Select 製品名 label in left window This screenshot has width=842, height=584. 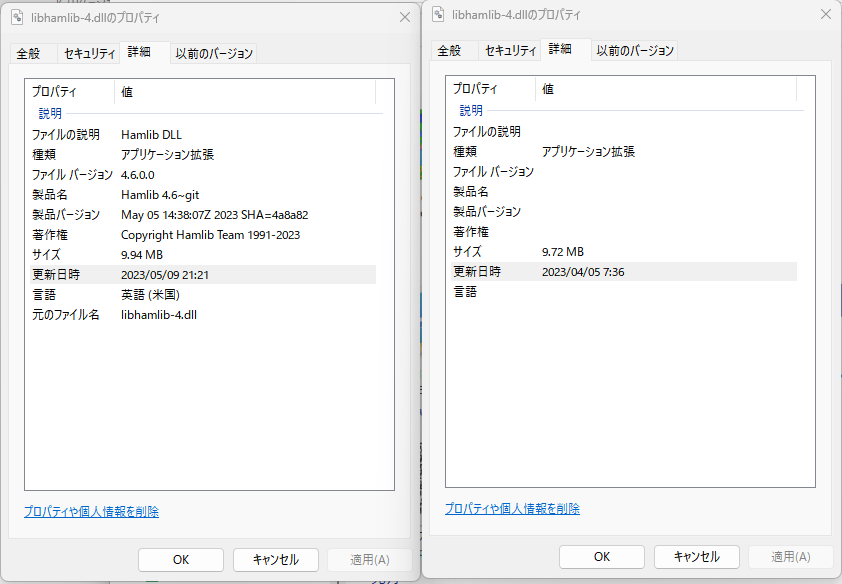[49, 195]
